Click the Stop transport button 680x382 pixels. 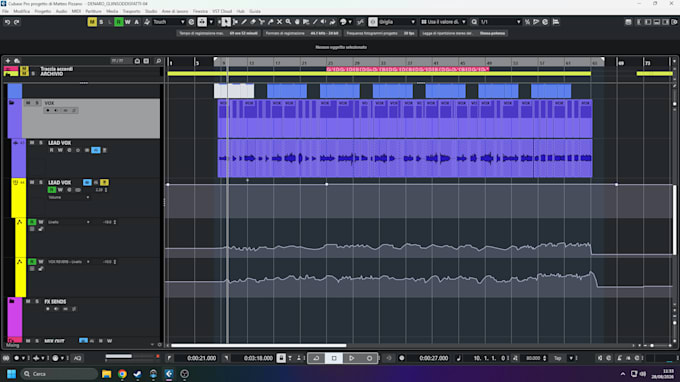tap(334, 358)
